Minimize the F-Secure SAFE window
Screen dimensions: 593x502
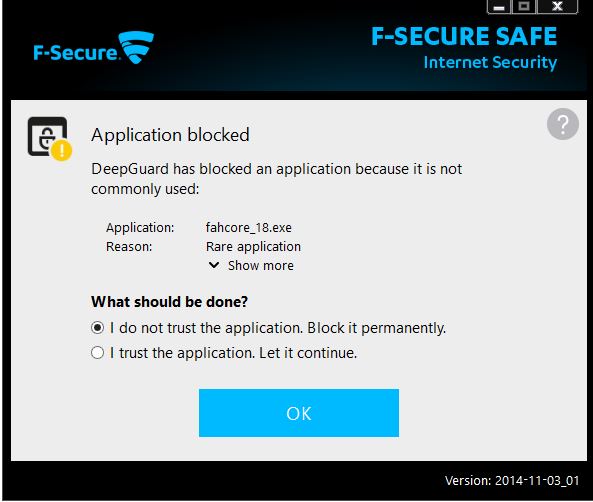[499, 7]
